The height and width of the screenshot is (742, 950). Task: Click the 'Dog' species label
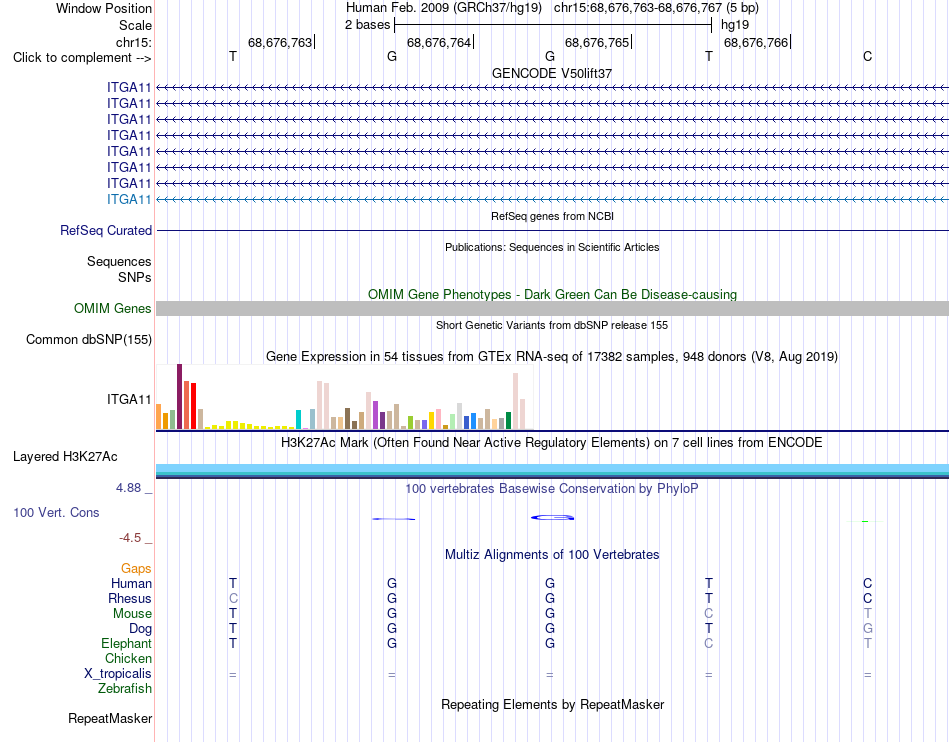(140, 629)
